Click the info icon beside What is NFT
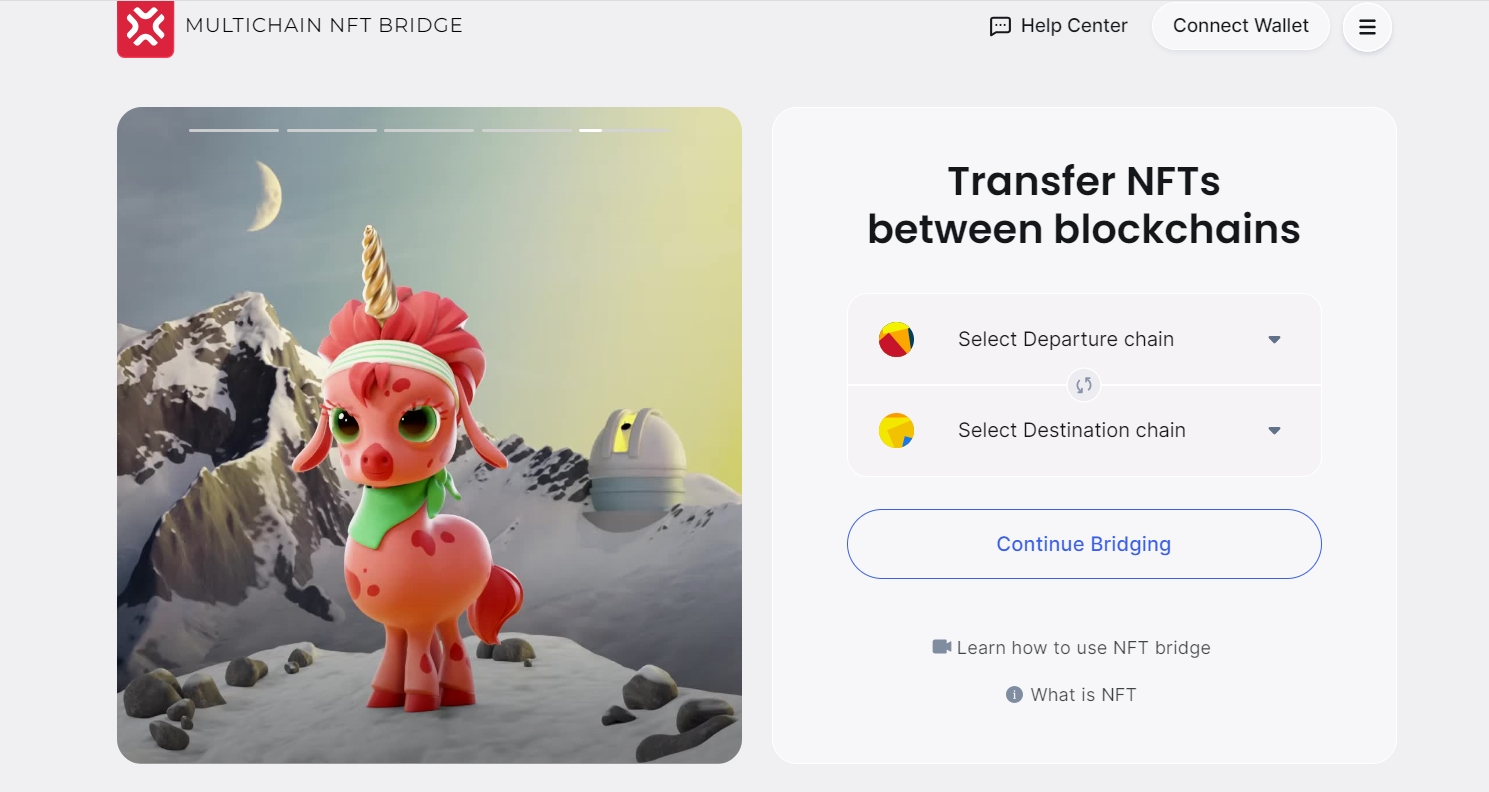The width and height of the screenshot is (1489, 792). click(x=1014, y=694)
